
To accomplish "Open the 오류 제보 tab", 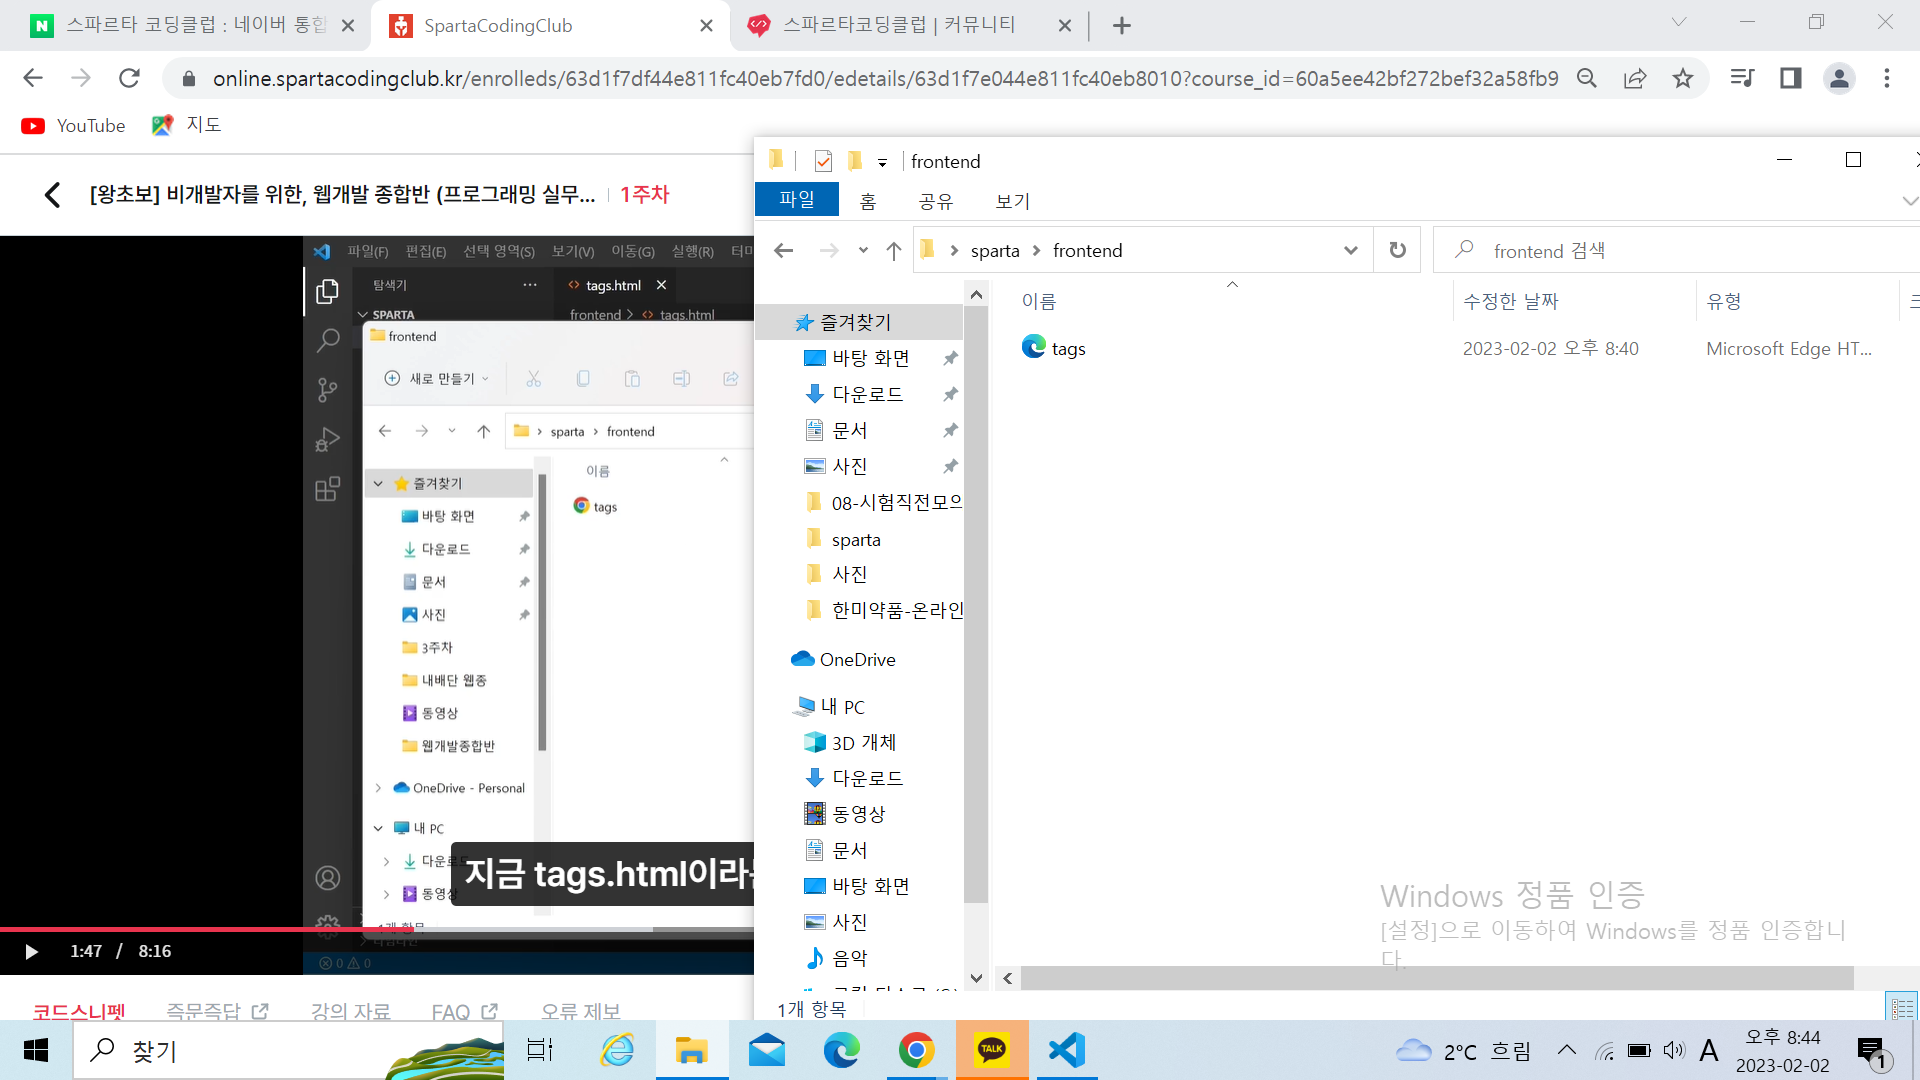I will point(581,1011).
